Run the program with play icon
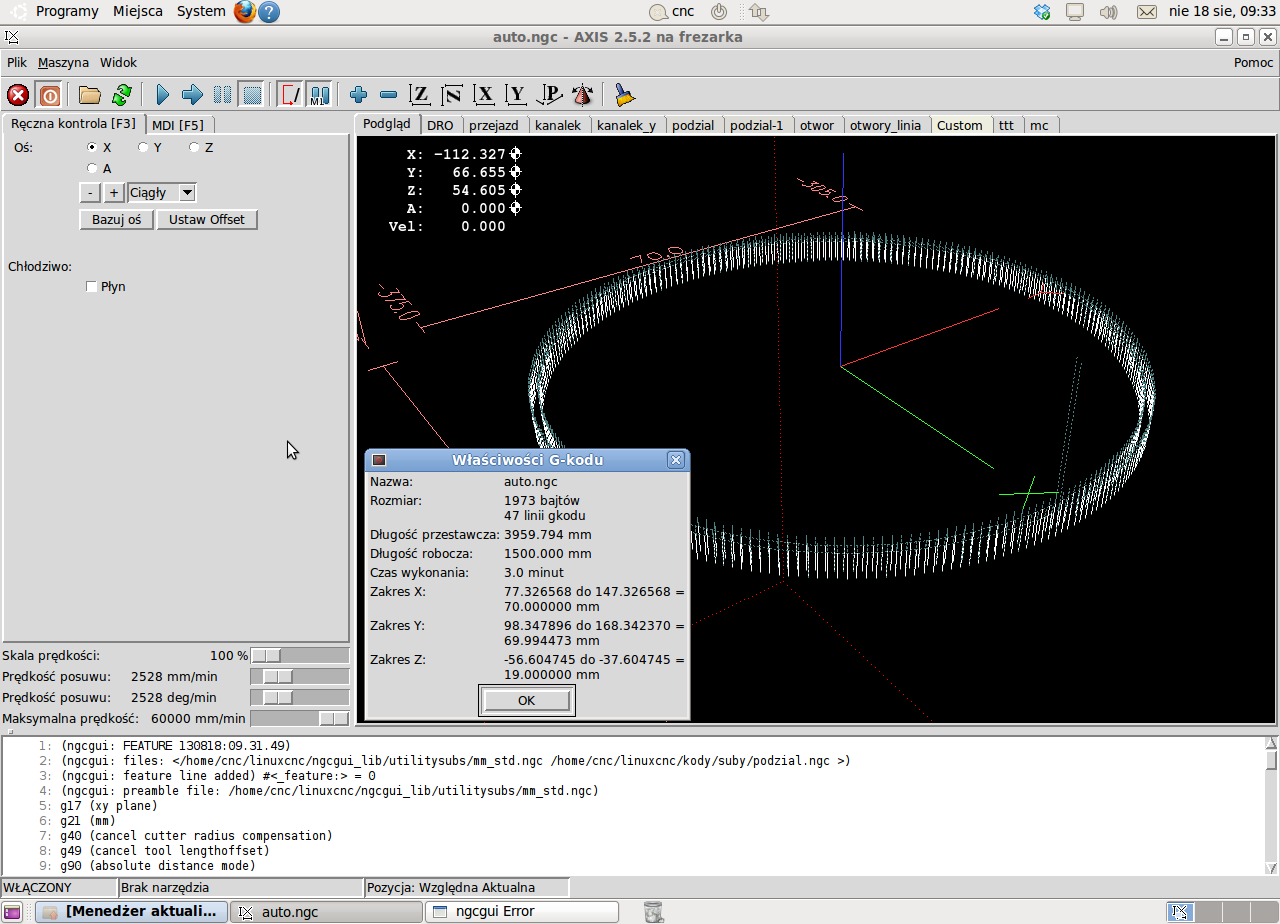This screenshot has height=924, width=1280. tap(163, 95)
